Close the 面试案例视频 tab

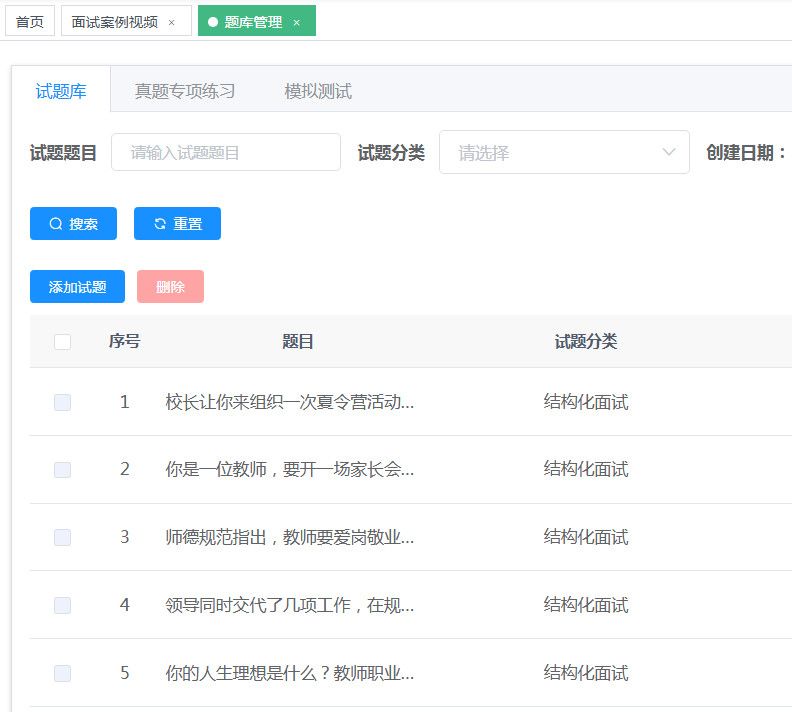pos(172,22)
